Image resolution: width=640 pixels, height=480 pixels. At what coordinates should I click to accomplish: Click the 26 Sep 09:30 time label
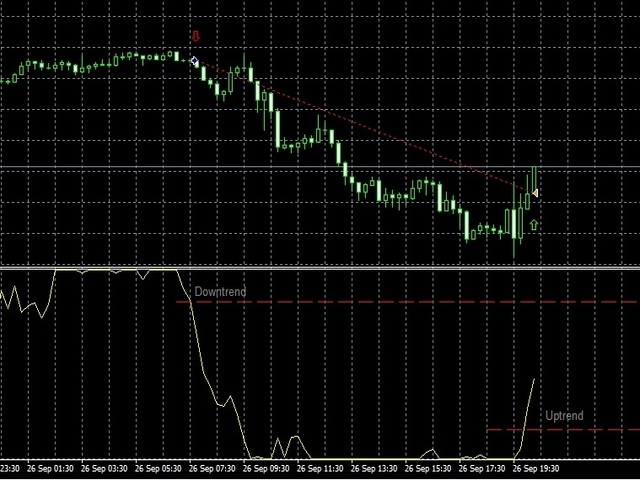pyautogui.click(x=266, y=469)
